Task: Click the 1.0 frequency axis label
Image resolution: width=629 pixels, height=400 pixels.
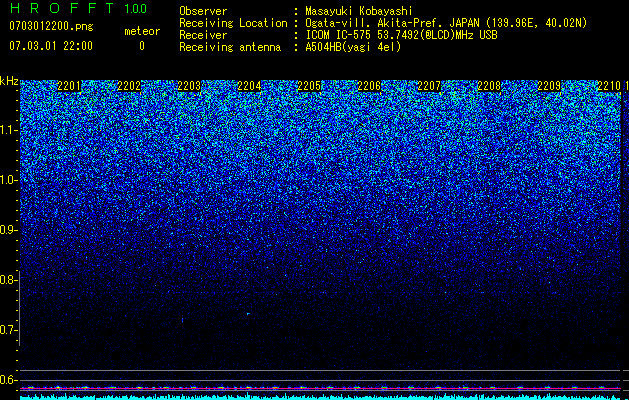Action: 8,180
